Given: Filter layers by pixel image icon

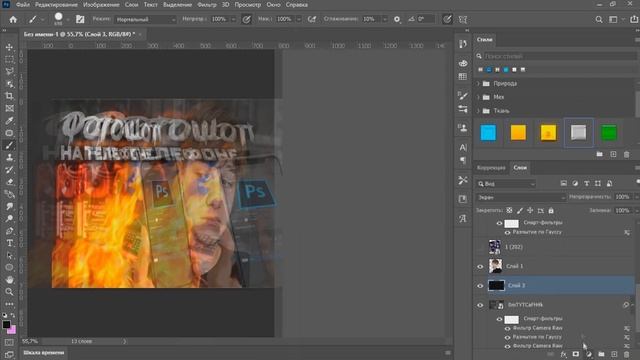Looking at the screenshot, I should 564,184.
